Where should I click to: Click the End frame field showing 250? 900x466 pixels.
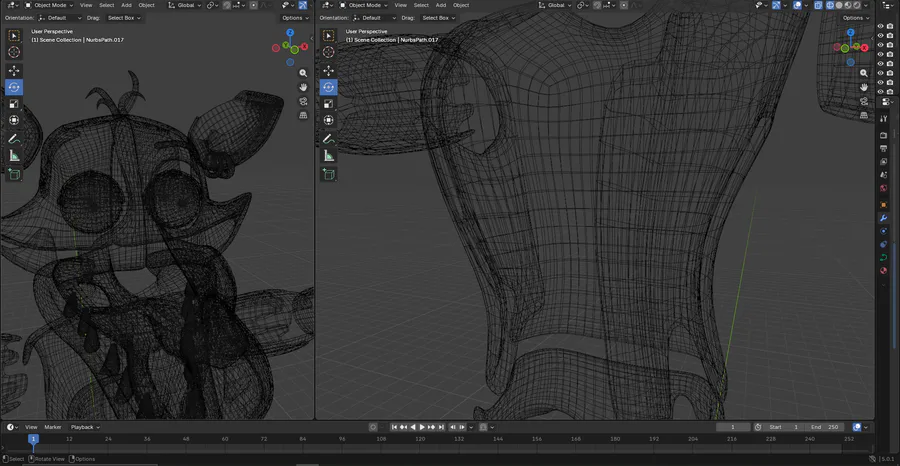[825, 427]
